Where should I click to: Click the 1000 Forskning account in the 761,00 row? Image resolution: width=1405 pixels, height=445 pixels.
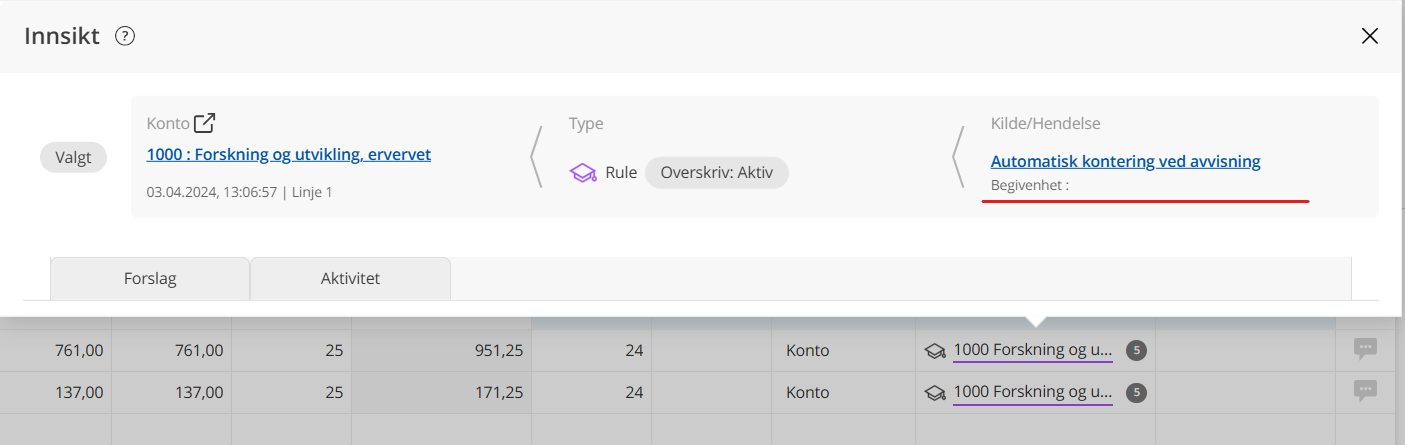pos(1032,351)
